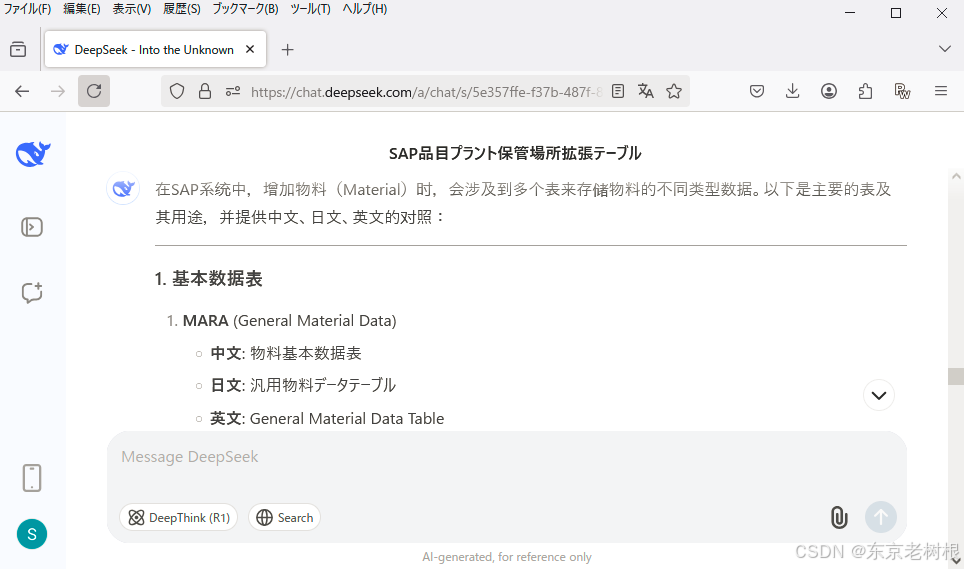Translate this page via the translate icon
Image resolution: width=964 pixels, height=569 pixels.
tap(646, 92)
